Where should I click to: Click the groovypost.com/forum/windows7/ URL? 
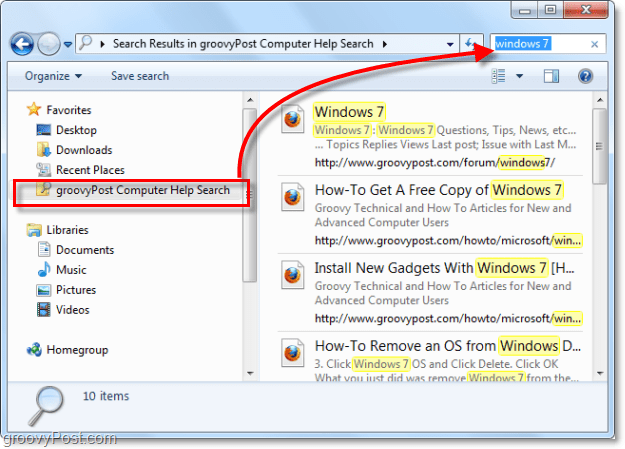(x=434, y=162)
